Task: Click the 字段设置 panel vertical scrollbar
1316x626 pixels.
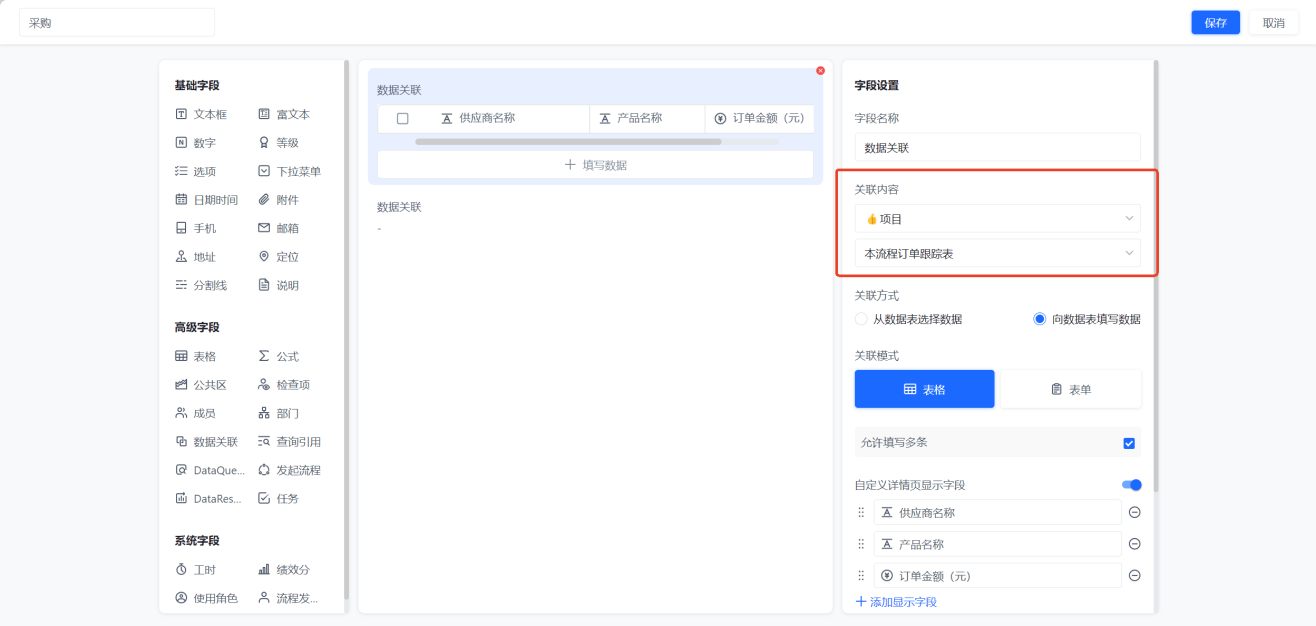Action: [x=1156, y=275]
